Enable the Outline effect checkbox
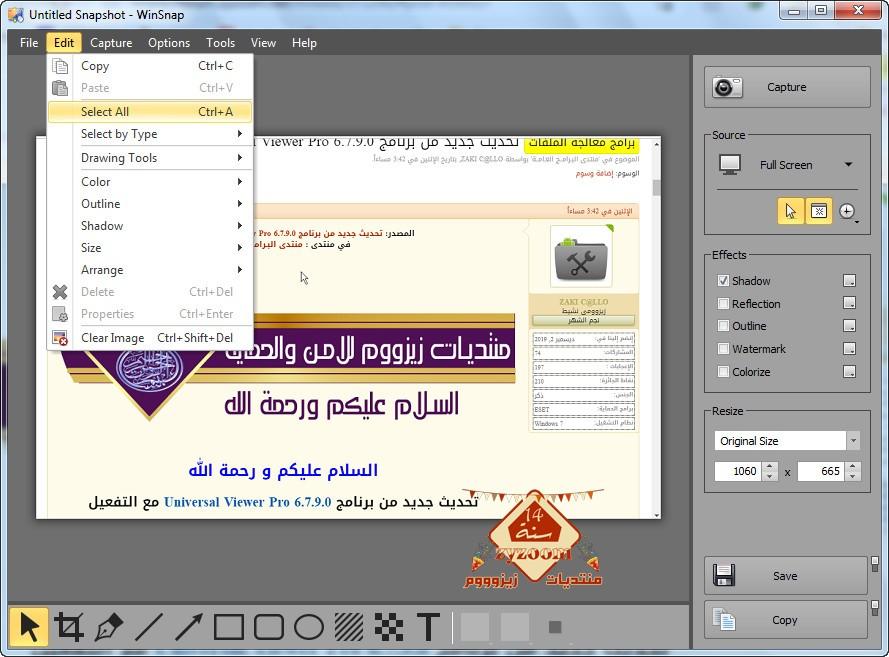The height and width of the screenshot is (657, 889). pos(723,326)
